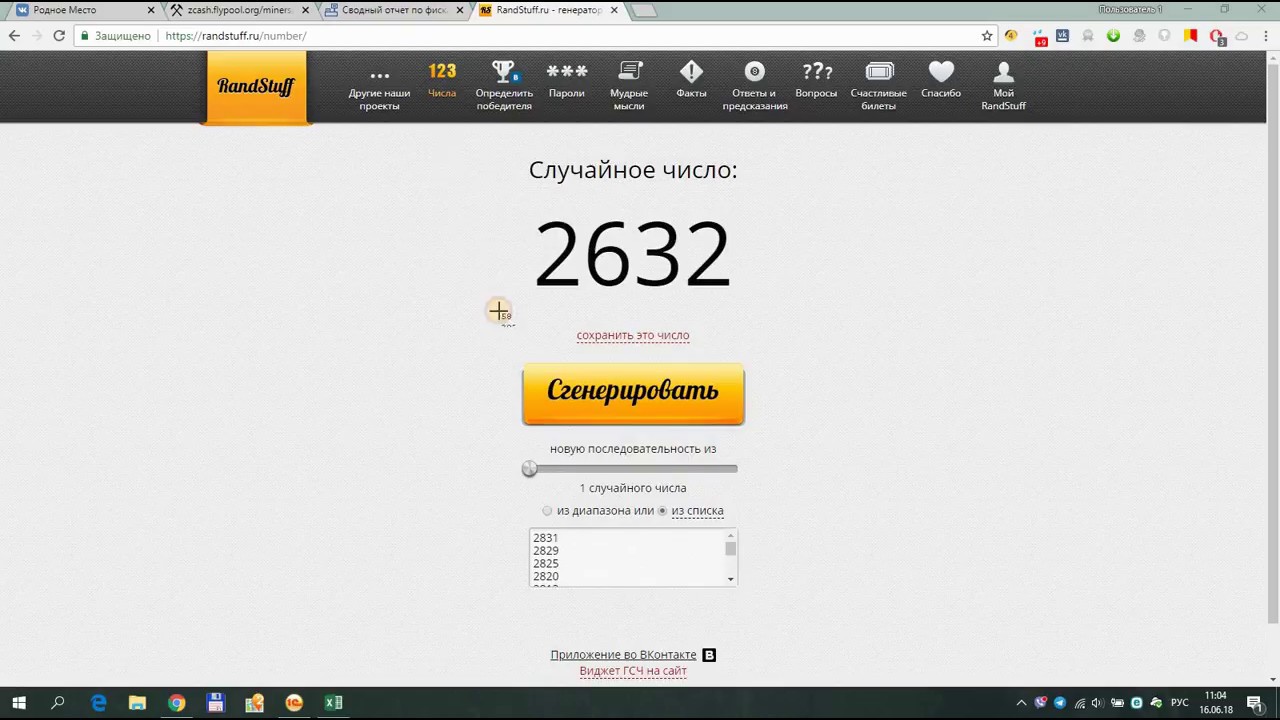
Task: Select the 'Числа' 123 section
Action: (442, 80)
